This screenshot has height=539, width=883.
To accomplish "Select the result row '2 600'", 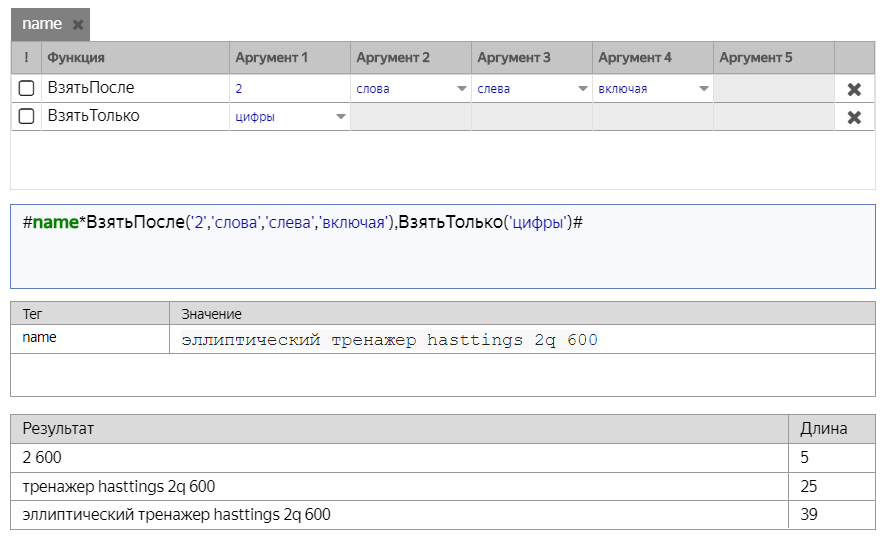I will click(400, 457).
